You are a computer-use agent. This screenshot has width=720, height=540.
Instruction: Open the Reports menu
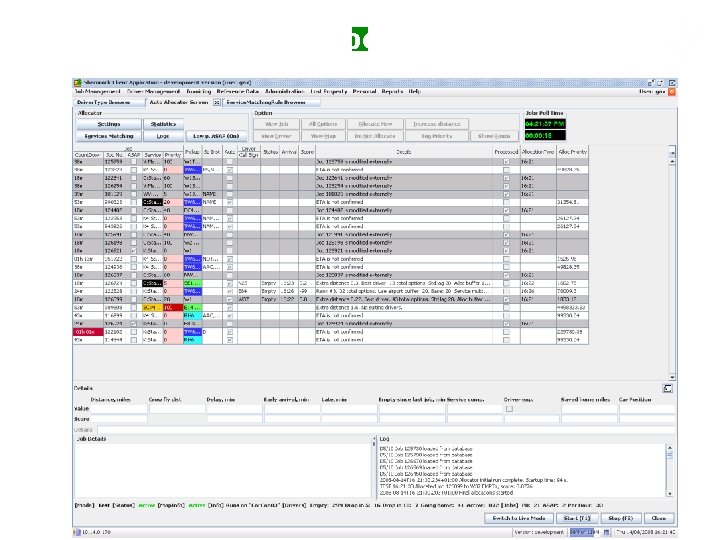[x=392, y=91]
